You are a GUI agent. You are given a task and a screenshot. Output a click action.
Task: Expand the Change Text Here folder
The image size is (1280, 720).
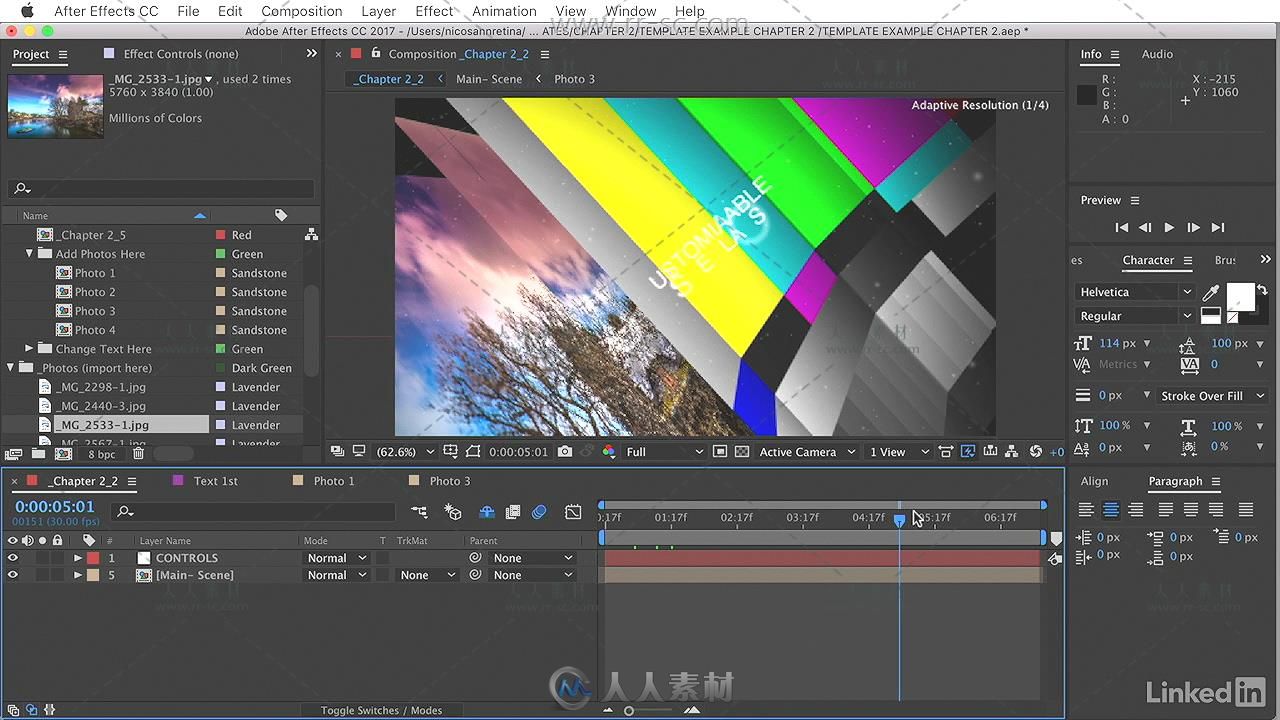30,349
